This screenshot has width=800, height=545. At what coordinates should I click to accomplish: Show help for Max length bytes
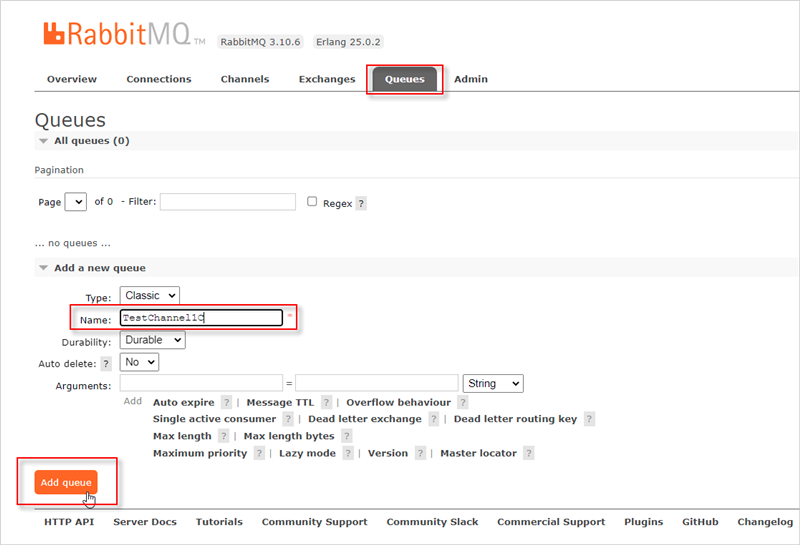347,436
